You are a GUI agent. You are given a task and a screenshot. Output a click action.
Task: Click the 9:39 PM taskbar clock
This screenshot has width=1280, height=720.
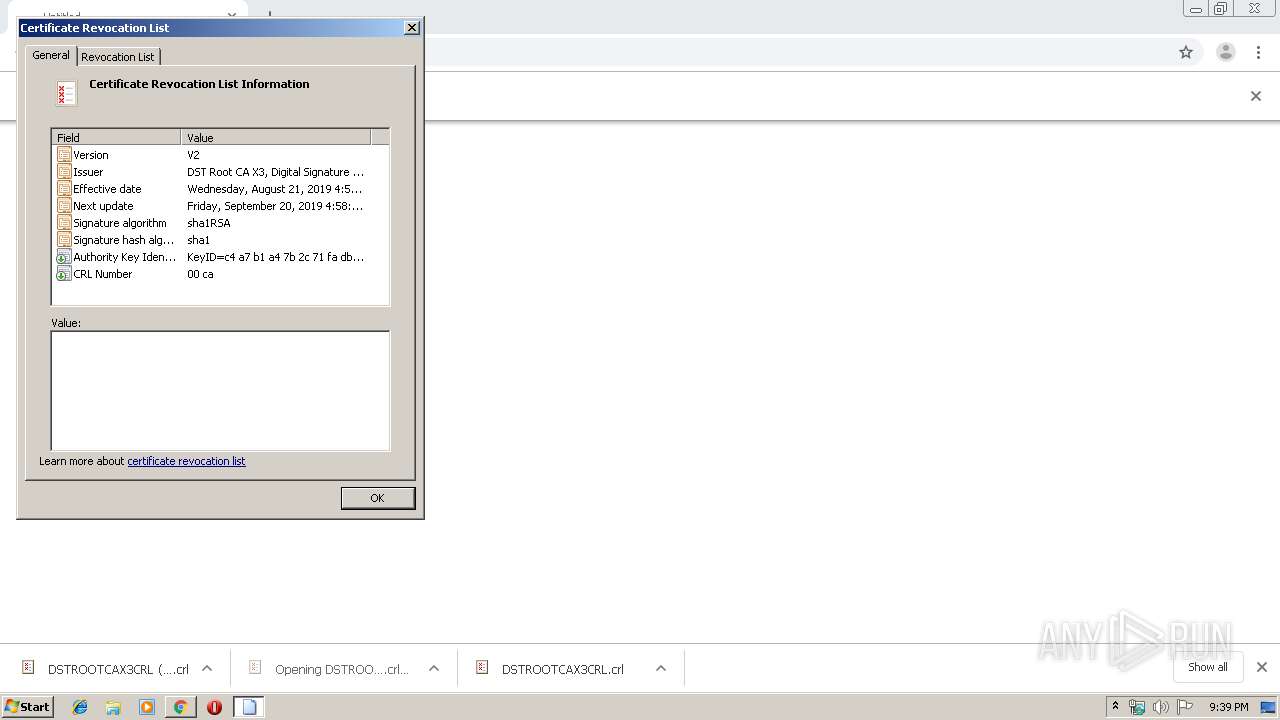(x=1228, y=707)
